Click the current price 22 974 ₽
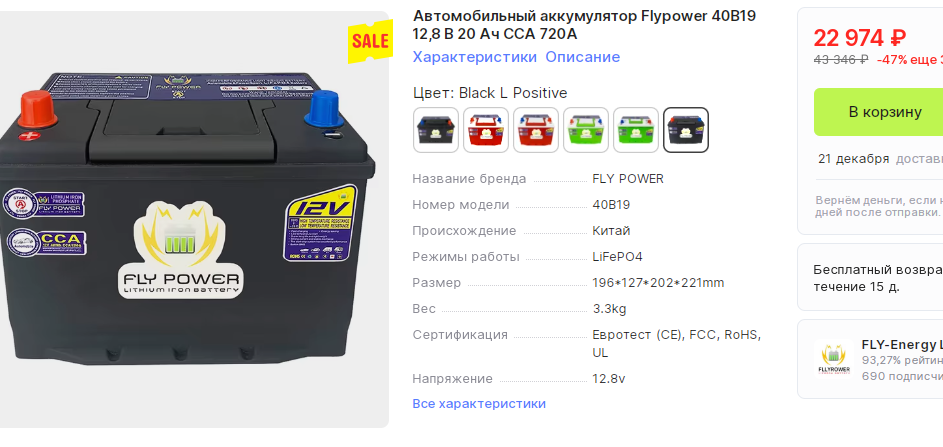This screenshot has width=943, height=447. coord(860,39)
